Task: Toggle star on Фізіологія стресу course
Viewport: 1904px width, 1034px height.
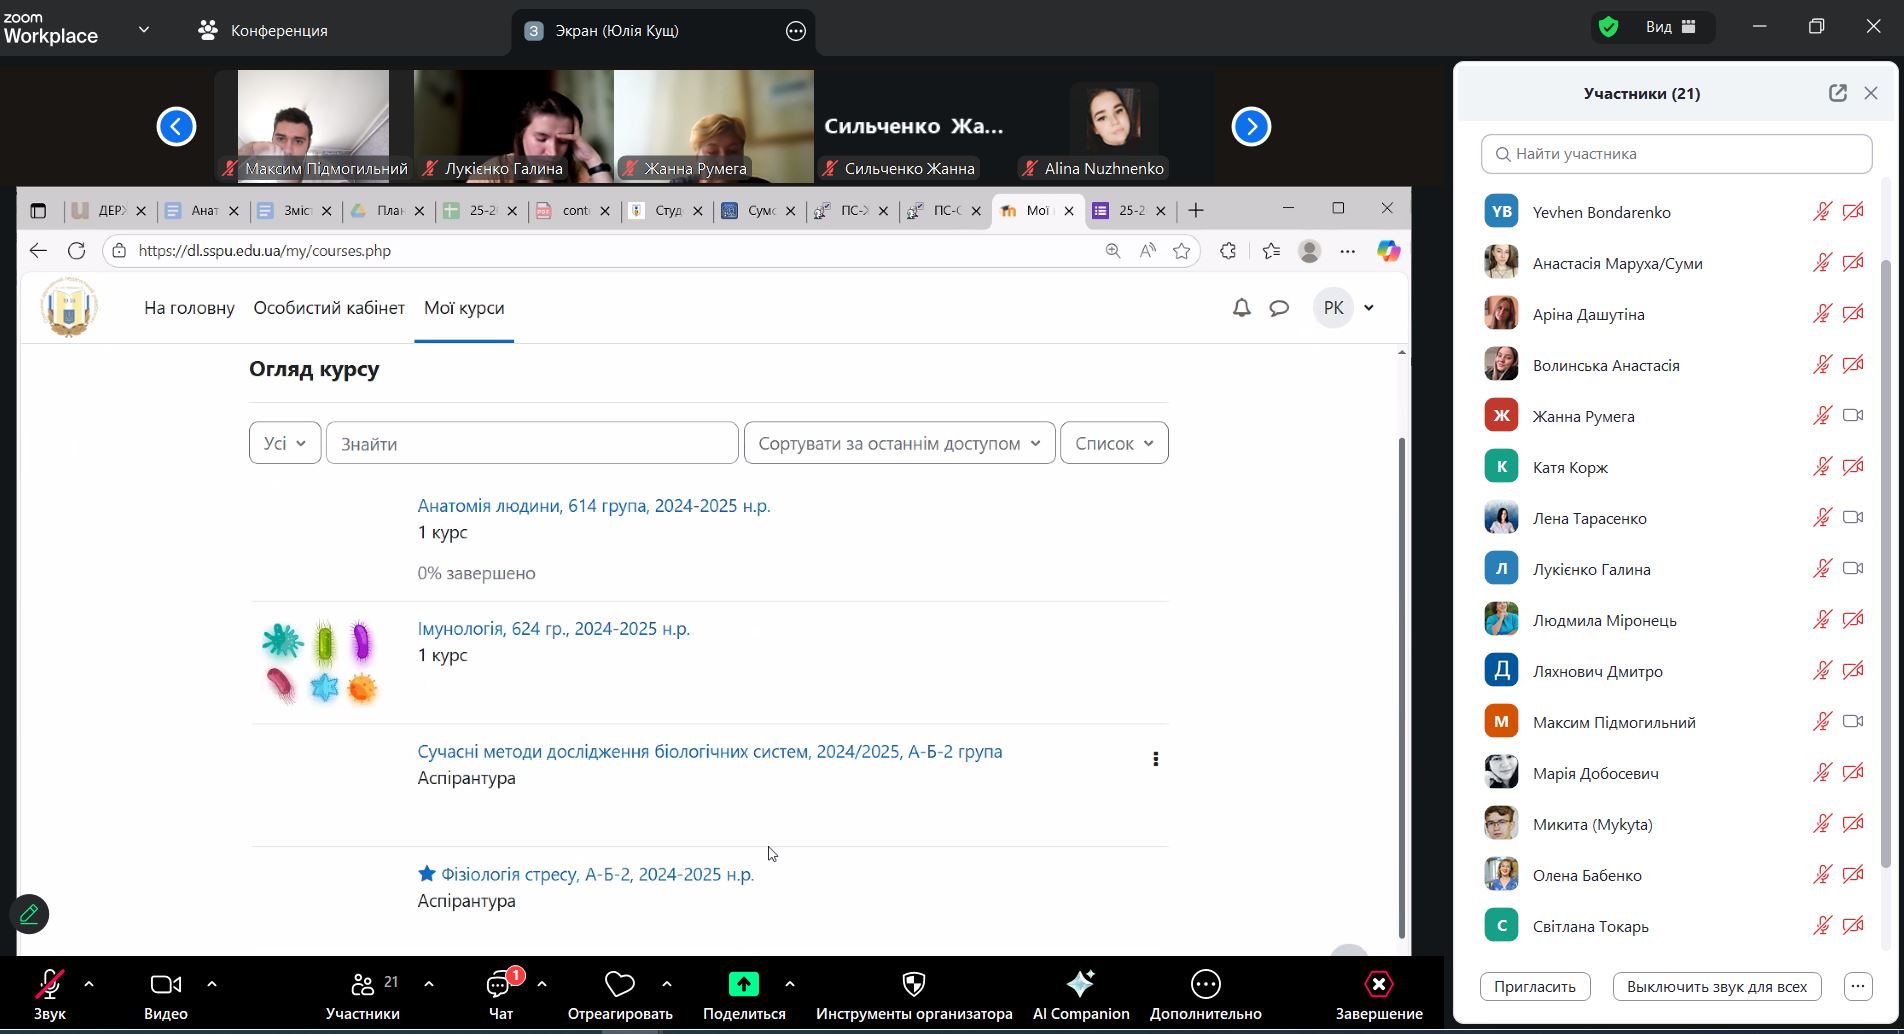Action: coord(427,874)
